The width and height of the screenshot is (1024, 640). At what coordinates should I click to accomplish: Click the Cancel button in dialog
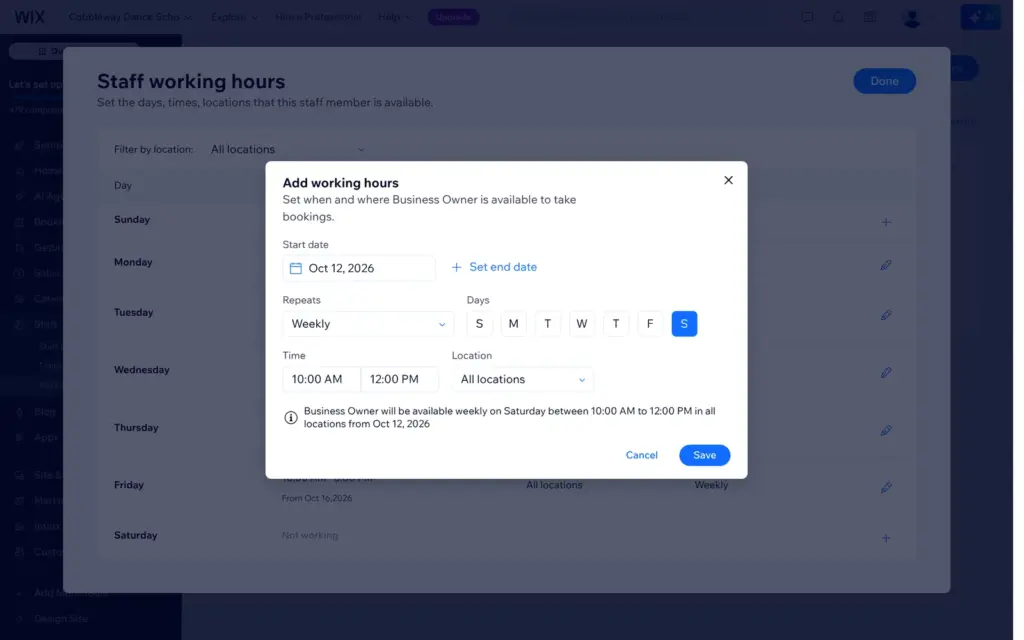coord(641,455)
